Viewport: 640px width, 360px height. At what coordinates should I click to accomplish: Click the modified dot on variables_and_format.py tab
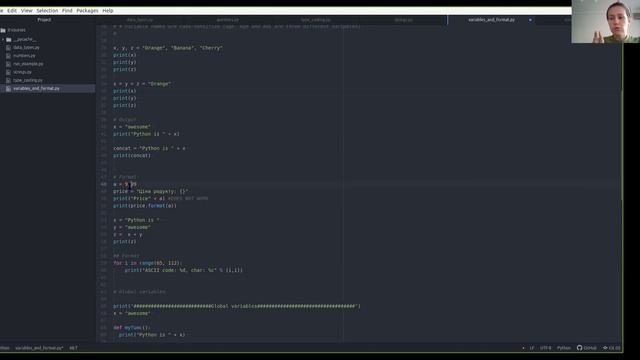point(530,20)
